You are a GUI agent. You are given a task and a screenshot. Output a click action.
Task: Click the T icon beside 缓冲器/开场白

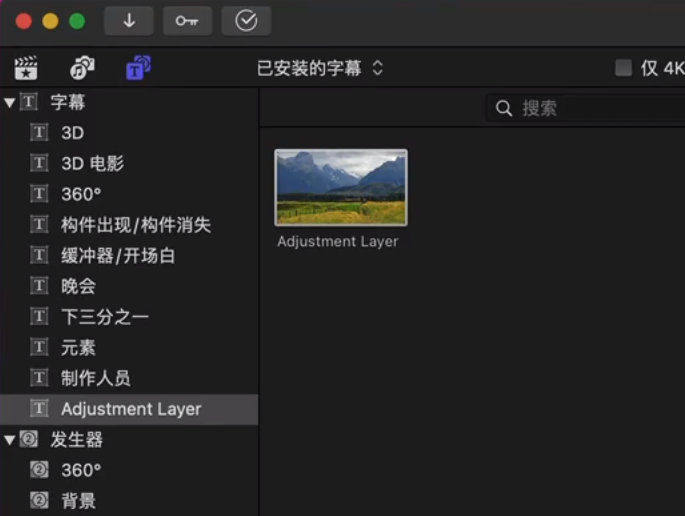point(39,255)
